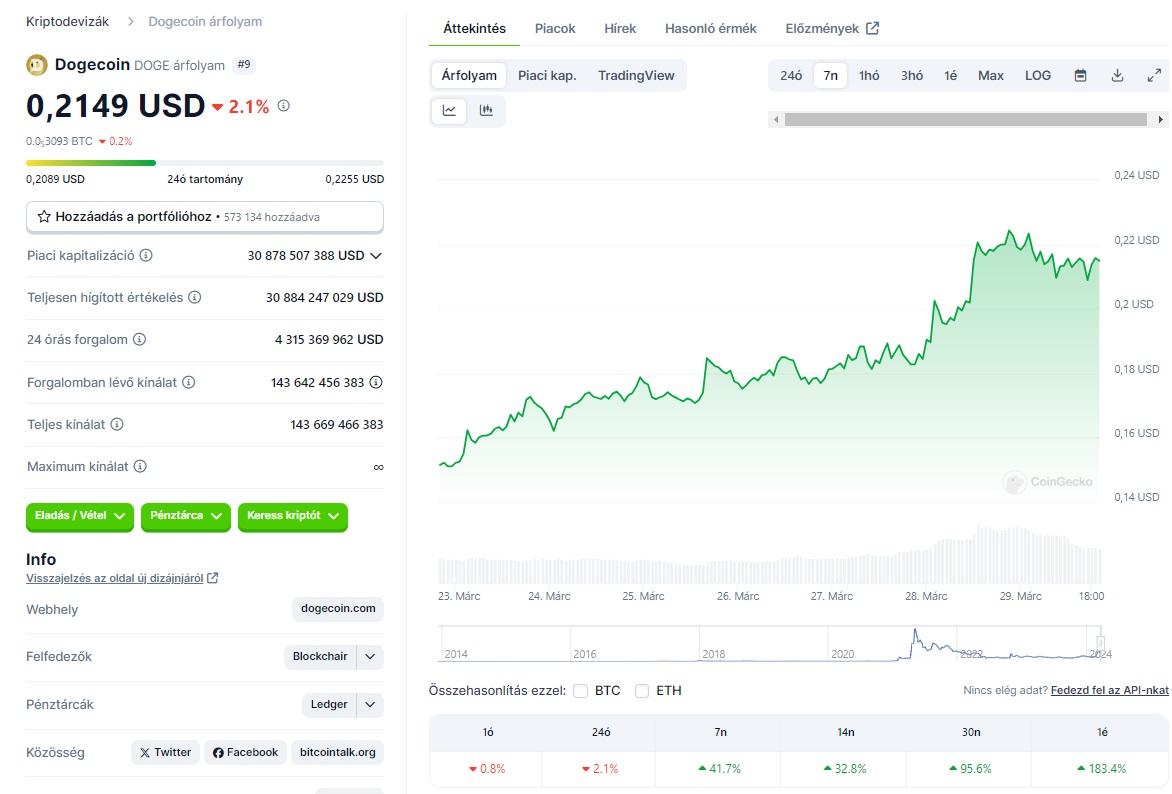Show info for Maximum kínálat
The height and width of the screenshot is (794, 1172).
[x=141, y=467]
